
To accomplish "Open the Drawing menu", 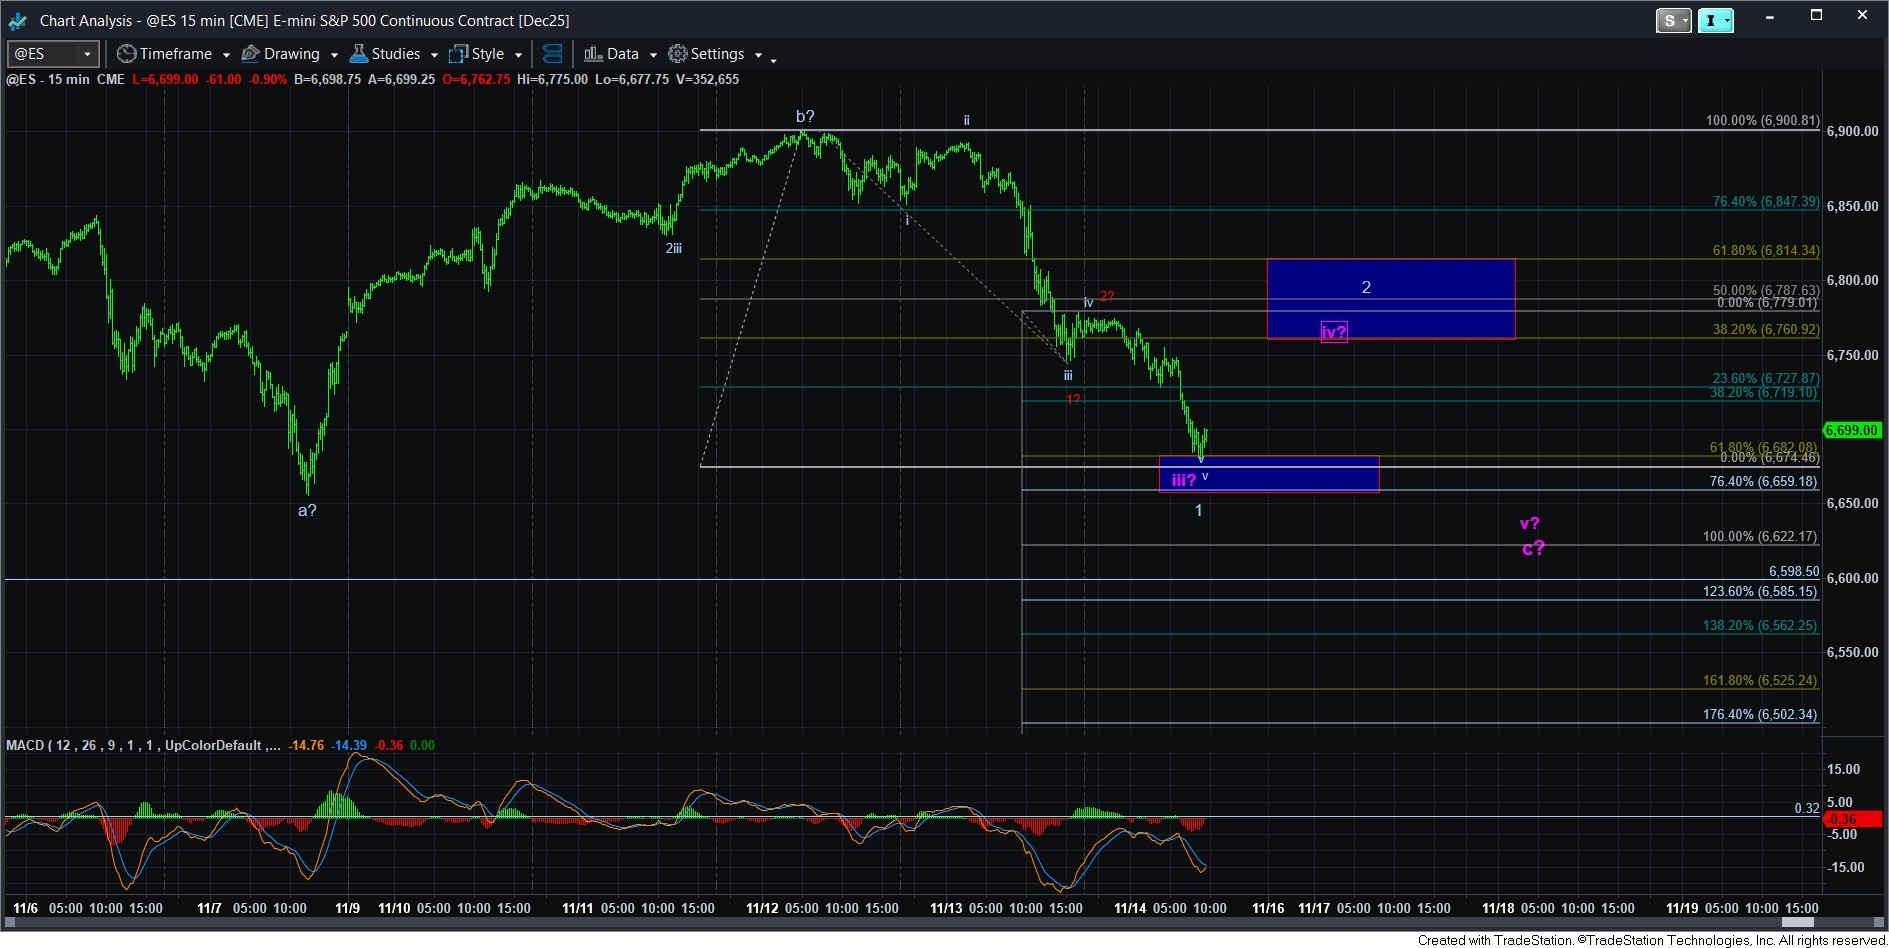I will pos(291,54).
